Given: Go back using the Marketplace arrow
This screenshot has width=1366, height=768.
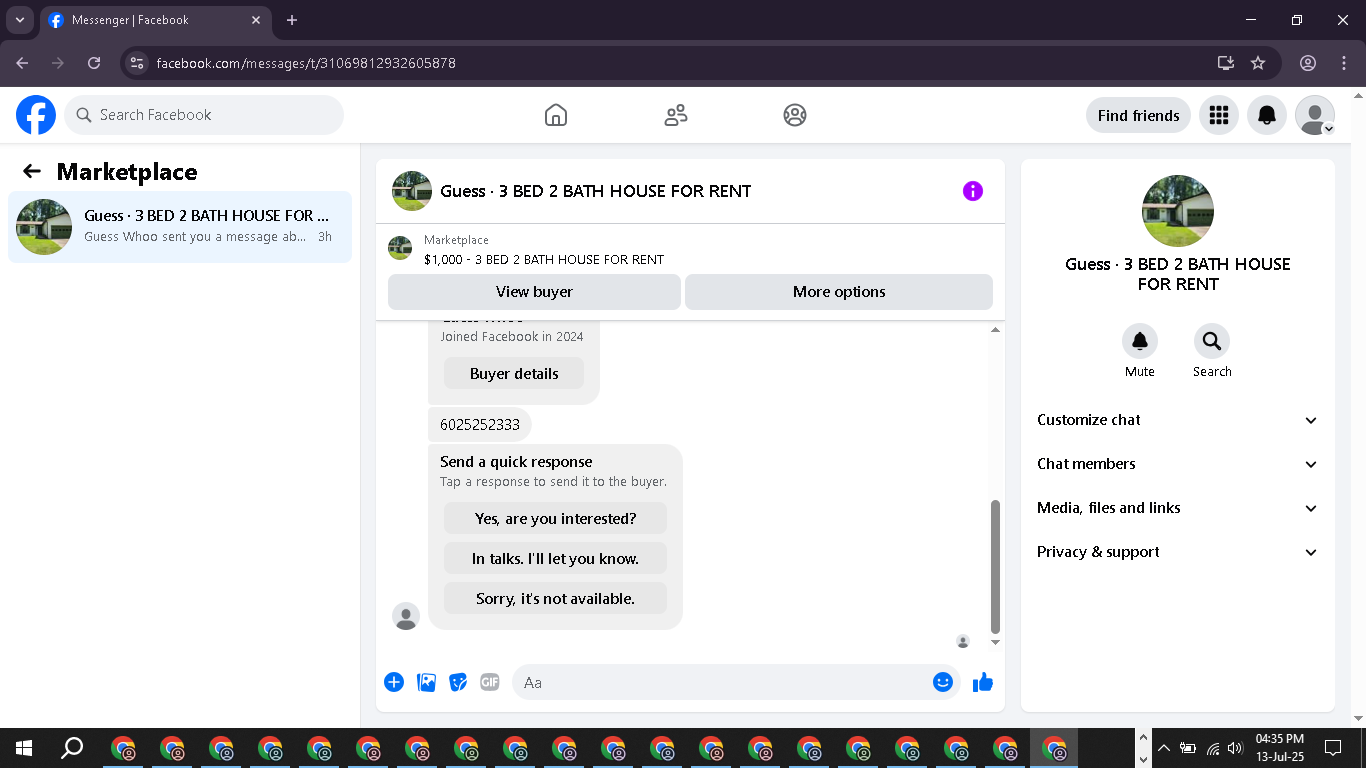Looking at the screenshot, I should pos(32,171).
